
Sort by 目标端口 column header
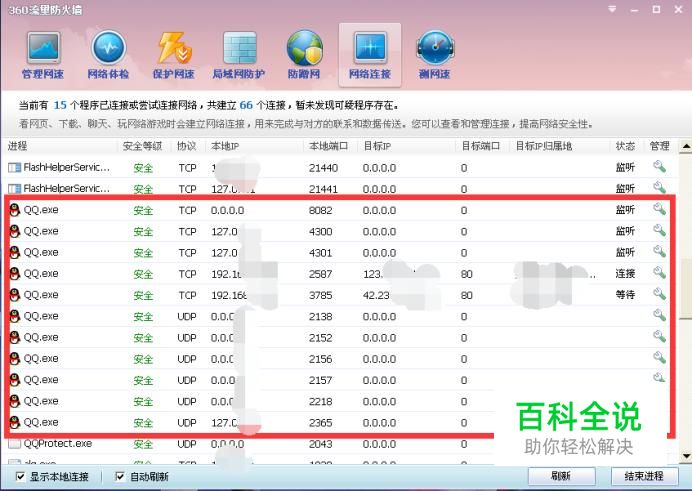[x=481, y=146]
